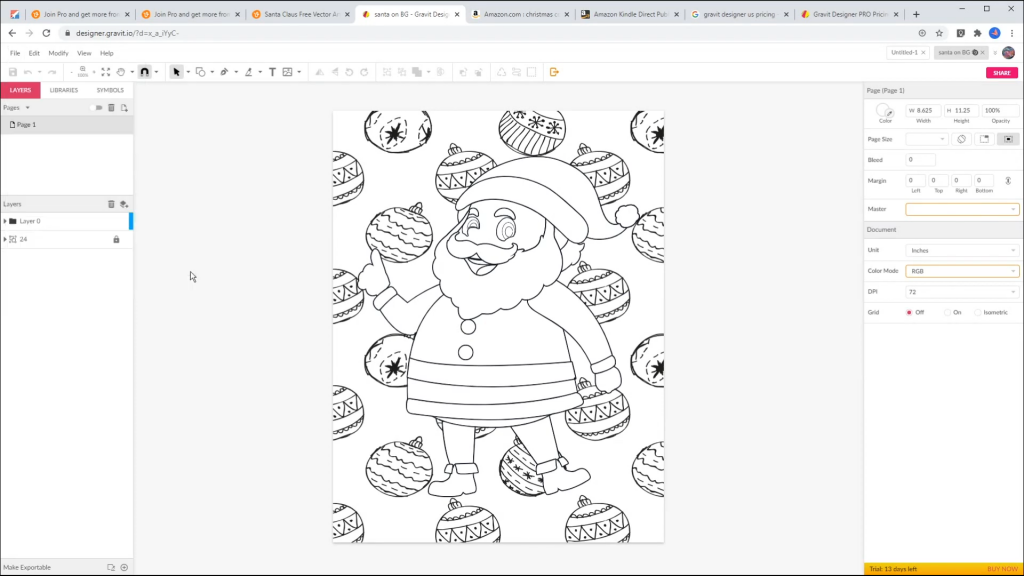Open the Unit dropdown showing Inches
1024x576 pixels.
(x=962, y=250)
